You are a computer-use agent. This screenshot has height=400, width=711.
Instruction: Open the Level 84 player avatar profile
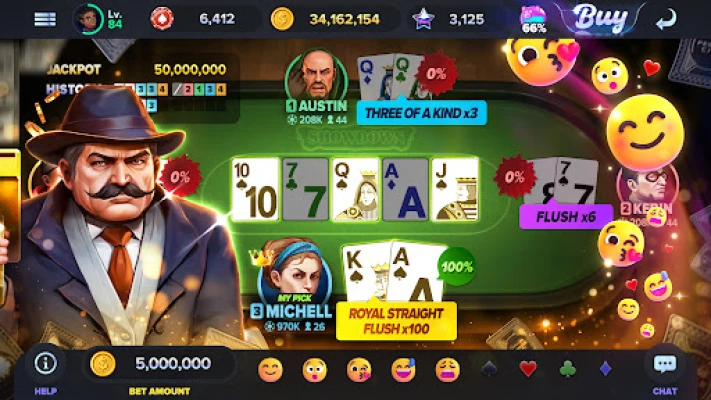(88, 19)
